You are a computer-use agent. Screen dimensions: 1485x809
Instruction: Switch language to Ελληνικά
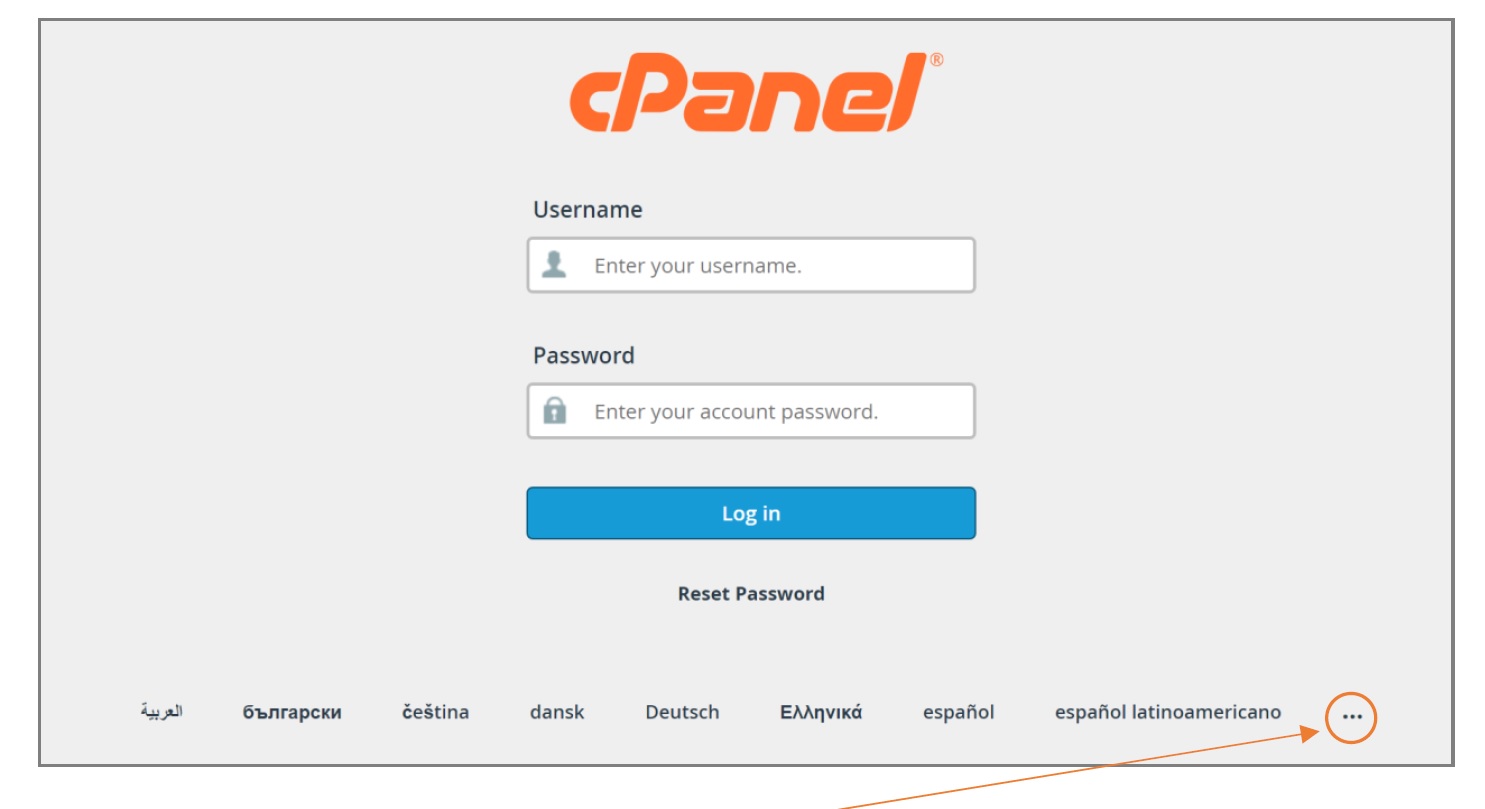(821, 713)
